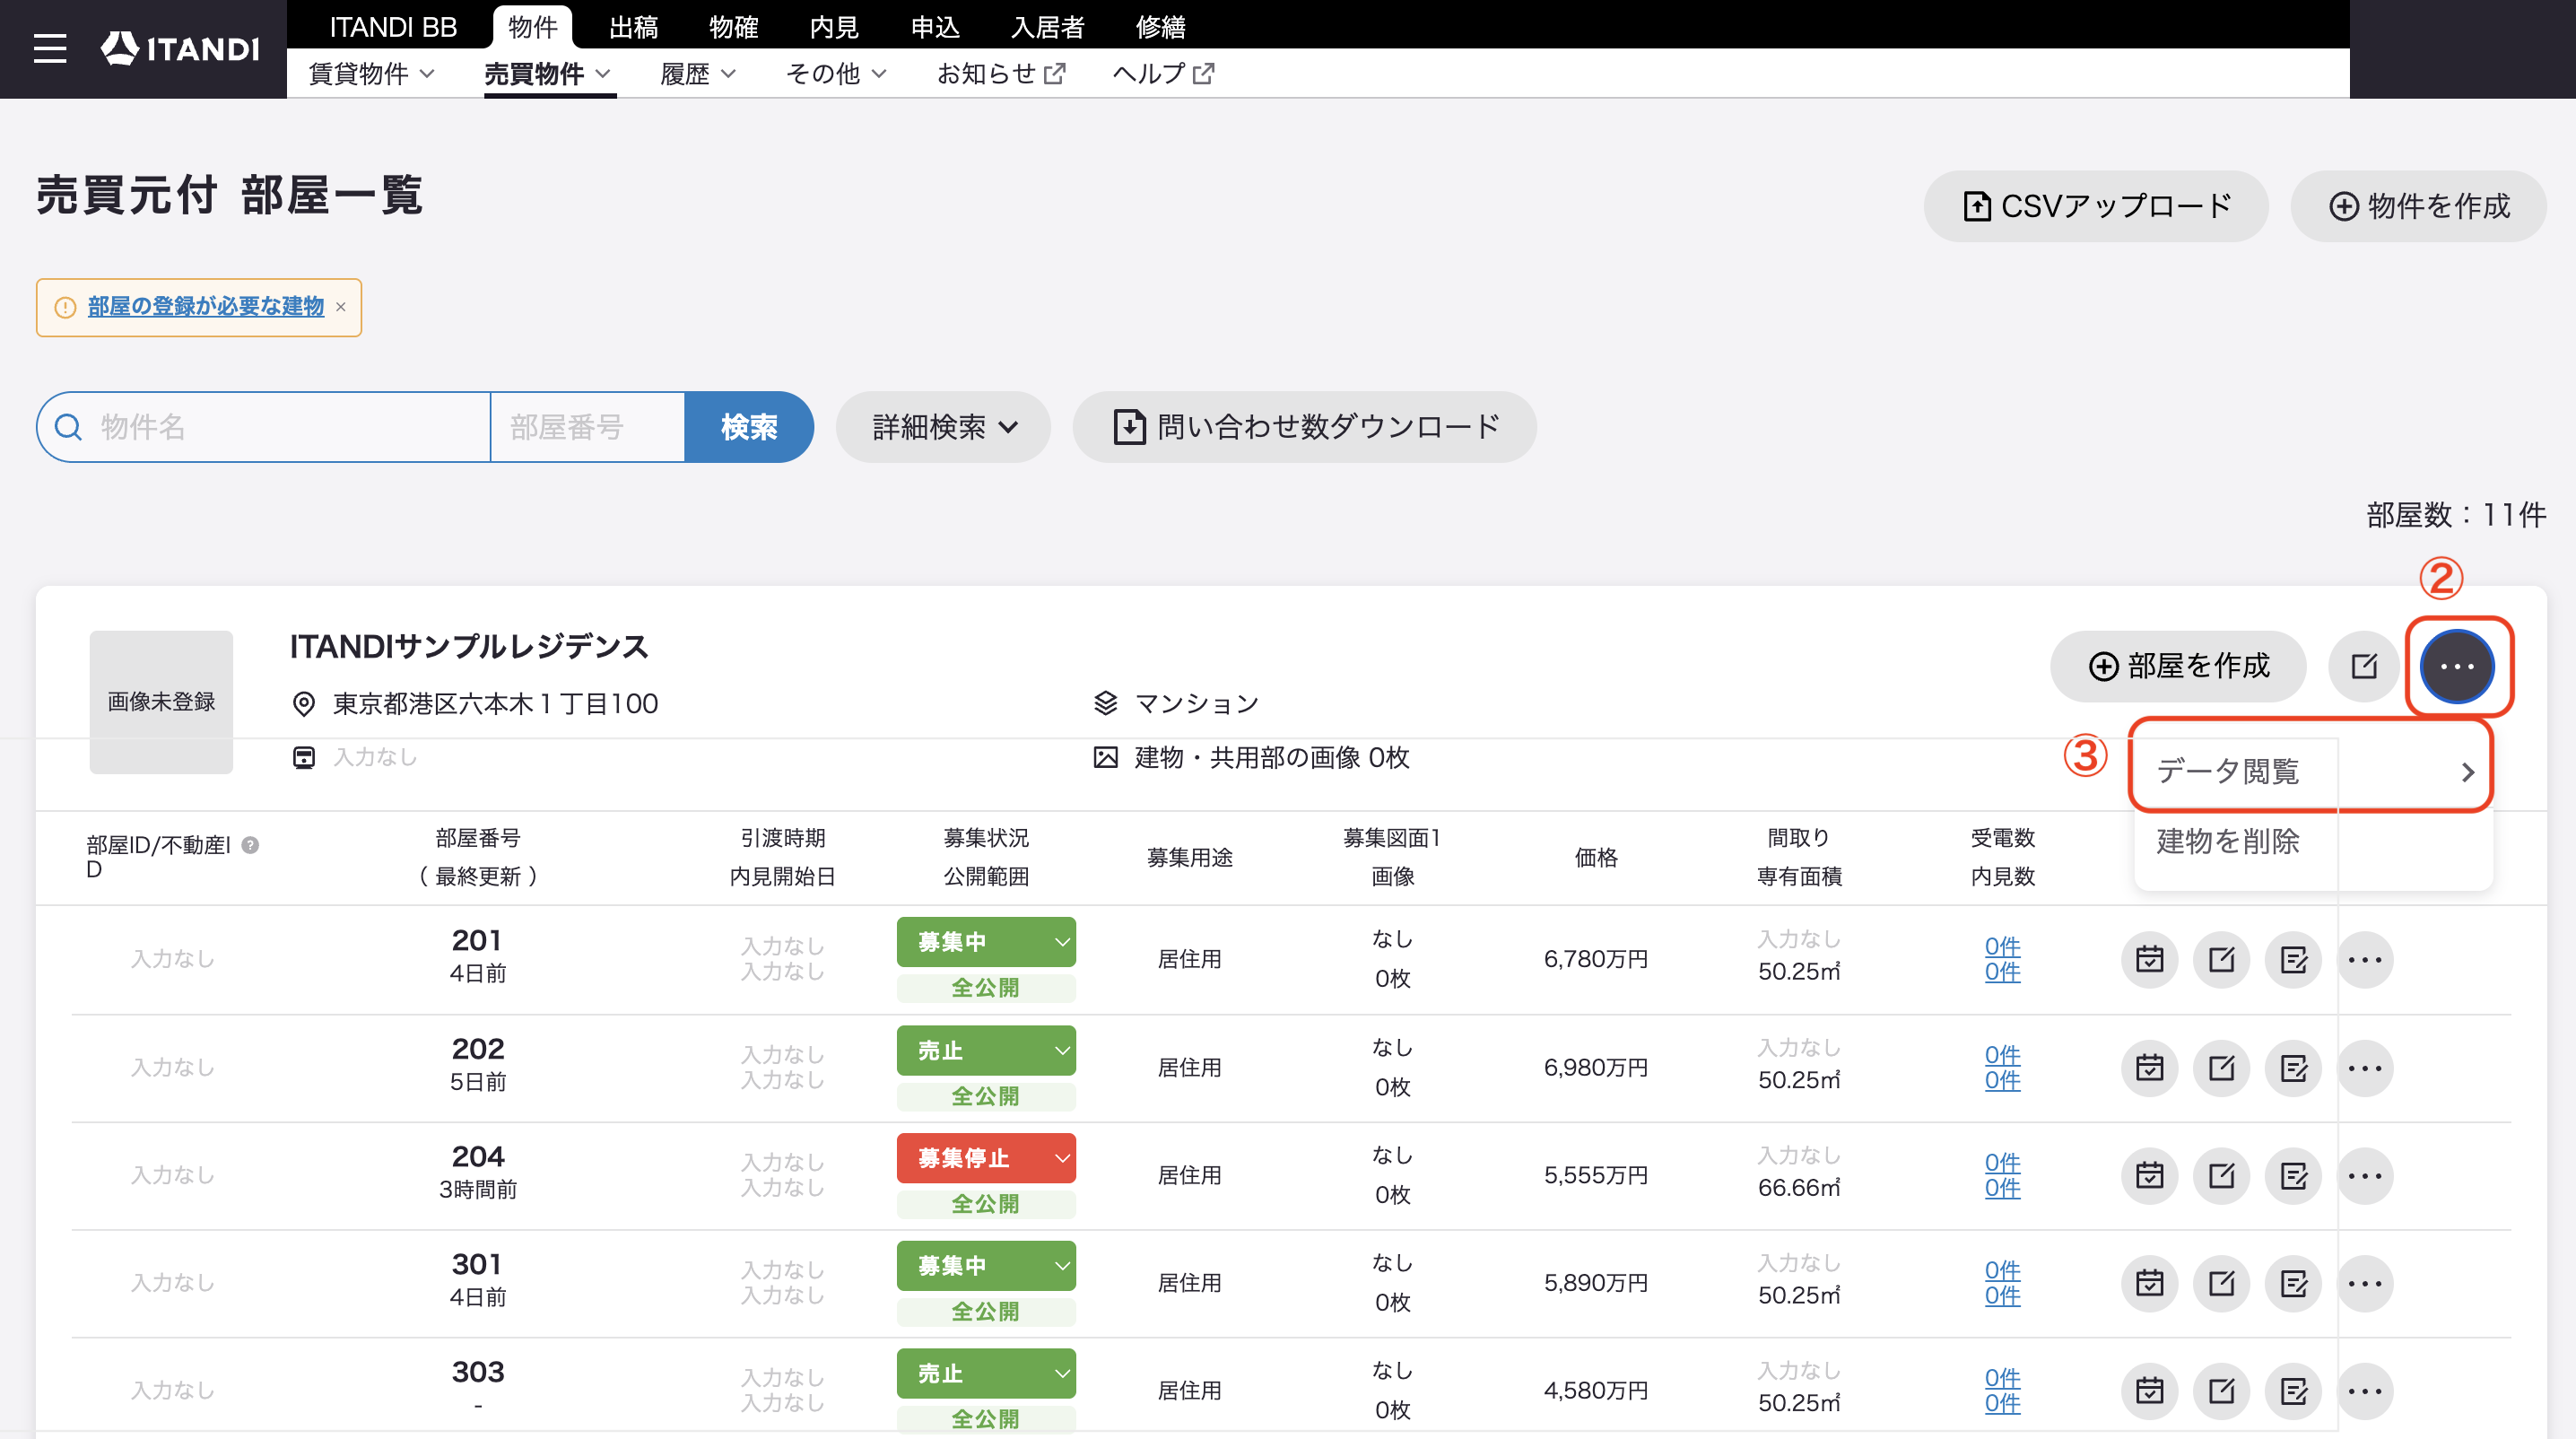Click the CSVアップロード button
The height and width of the screenshot is (1439, 2576).
coord(2096,206)
